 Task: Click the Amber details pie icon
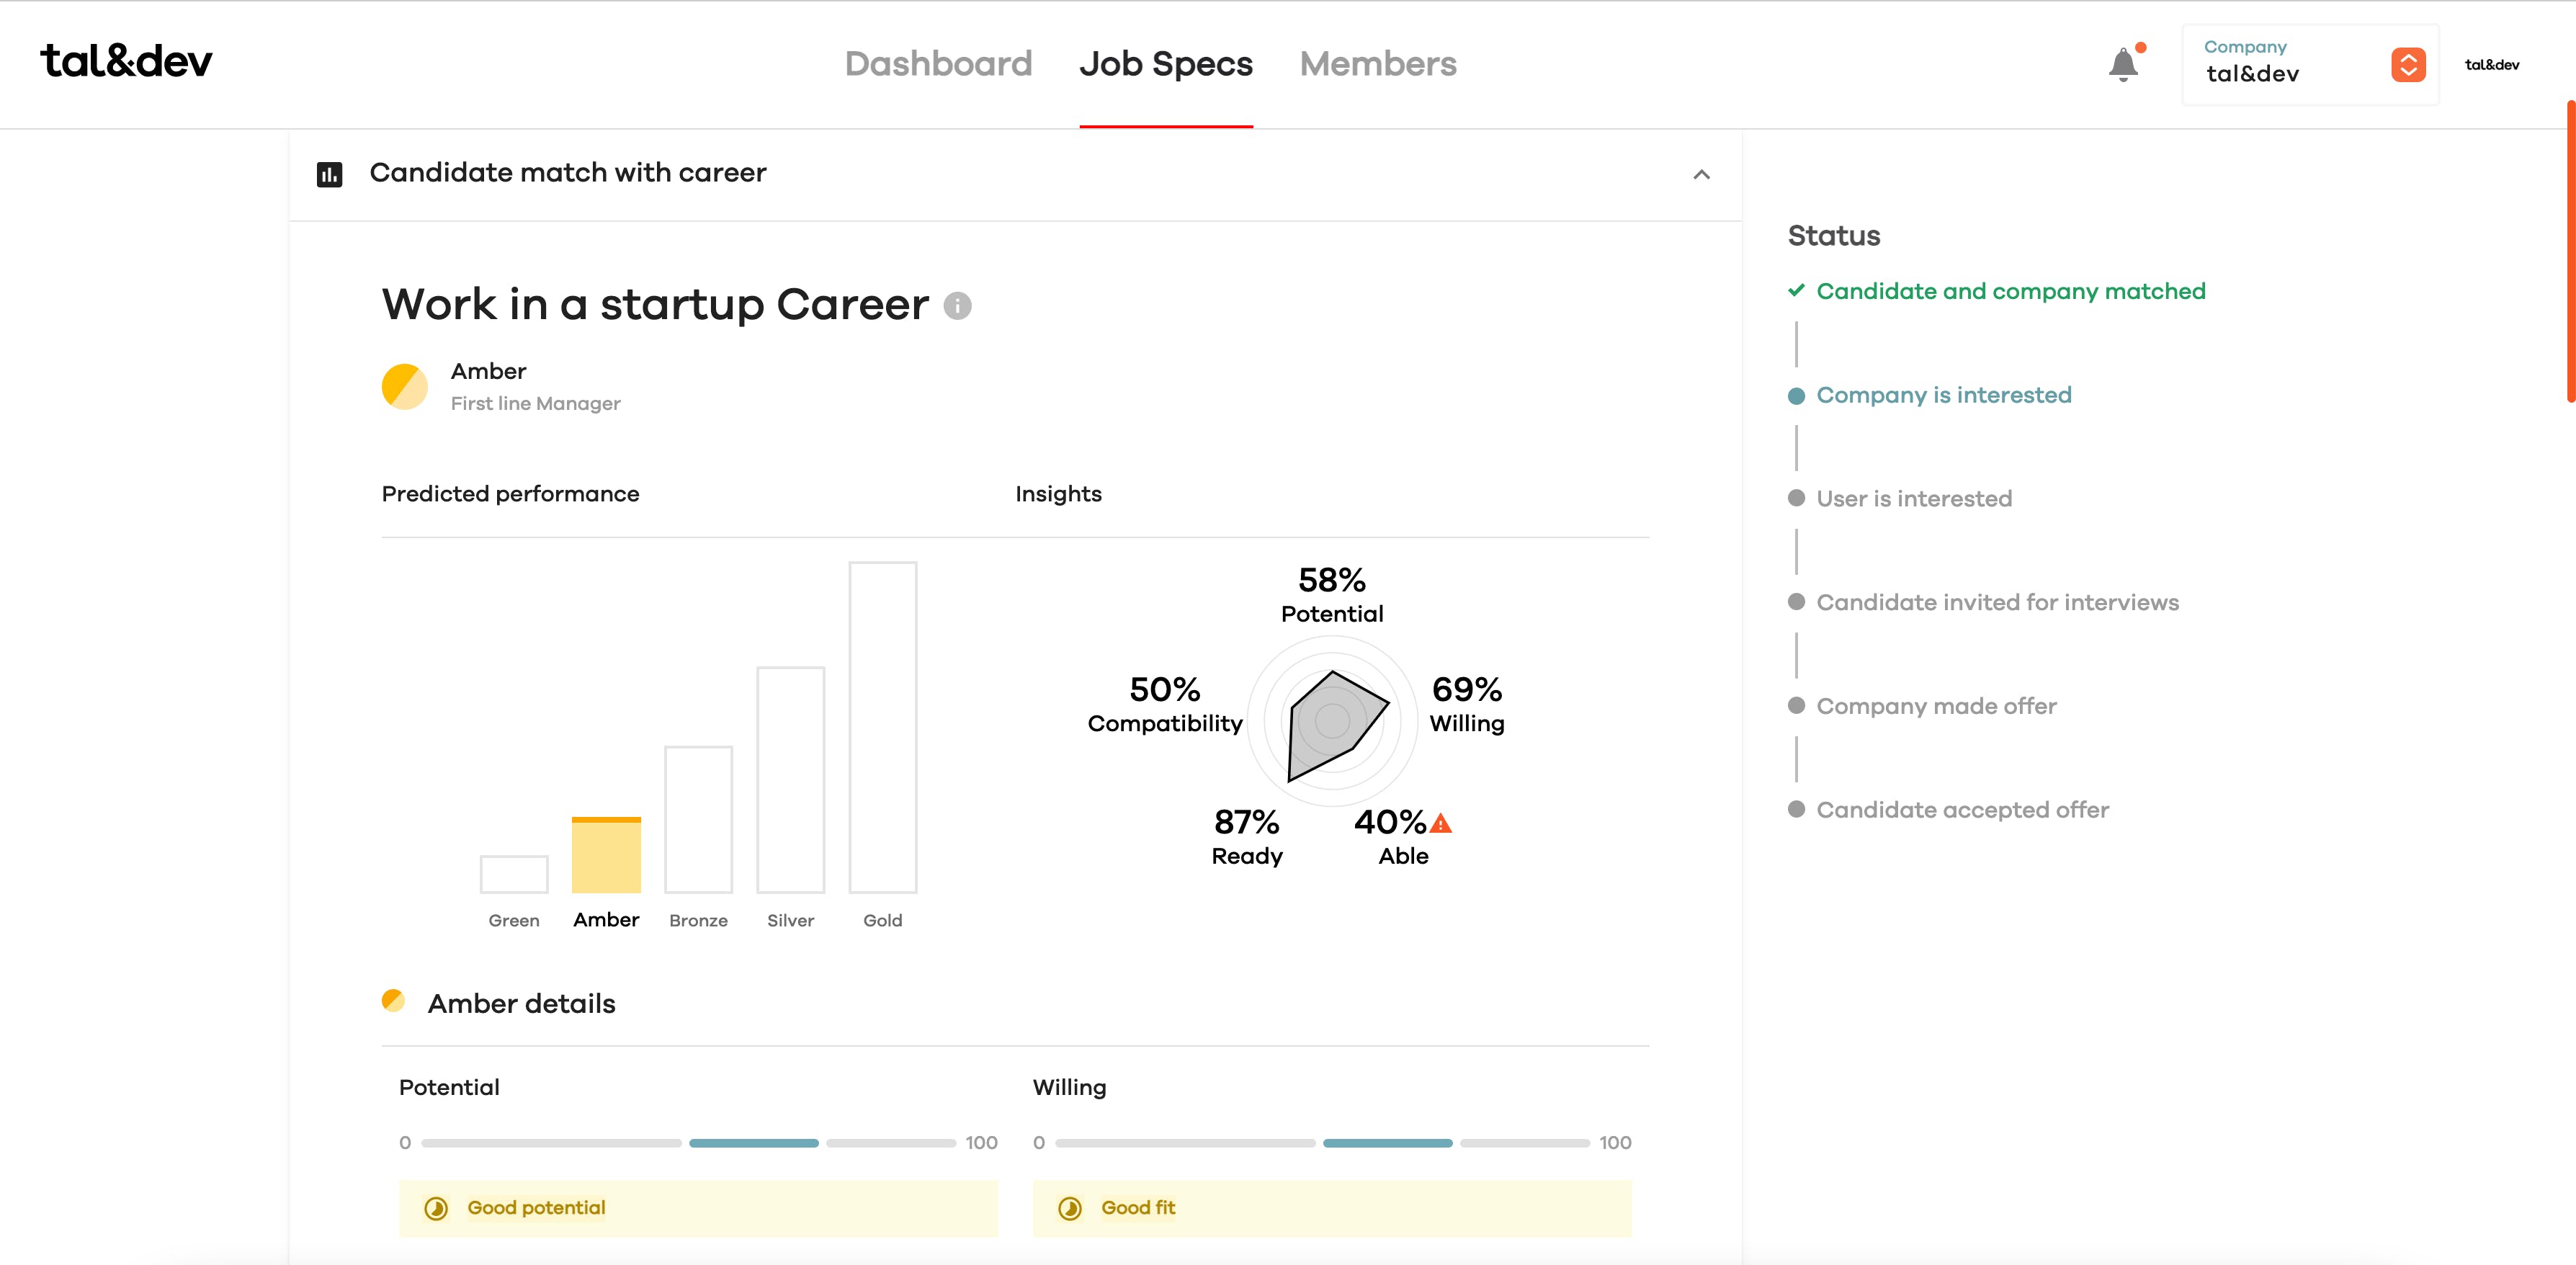393,1001
